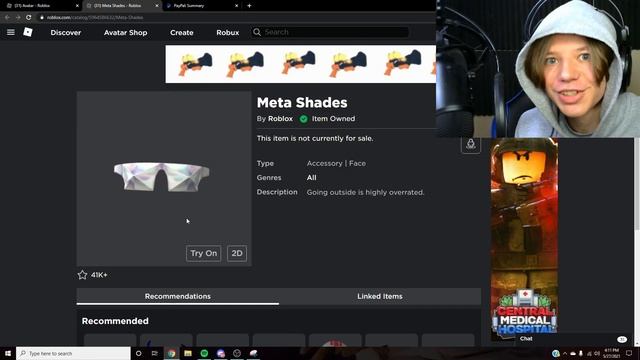Viewport: 640px width, 360px height.
Task: Open the Windows Start menu
Action: click(x=8, y=353)
